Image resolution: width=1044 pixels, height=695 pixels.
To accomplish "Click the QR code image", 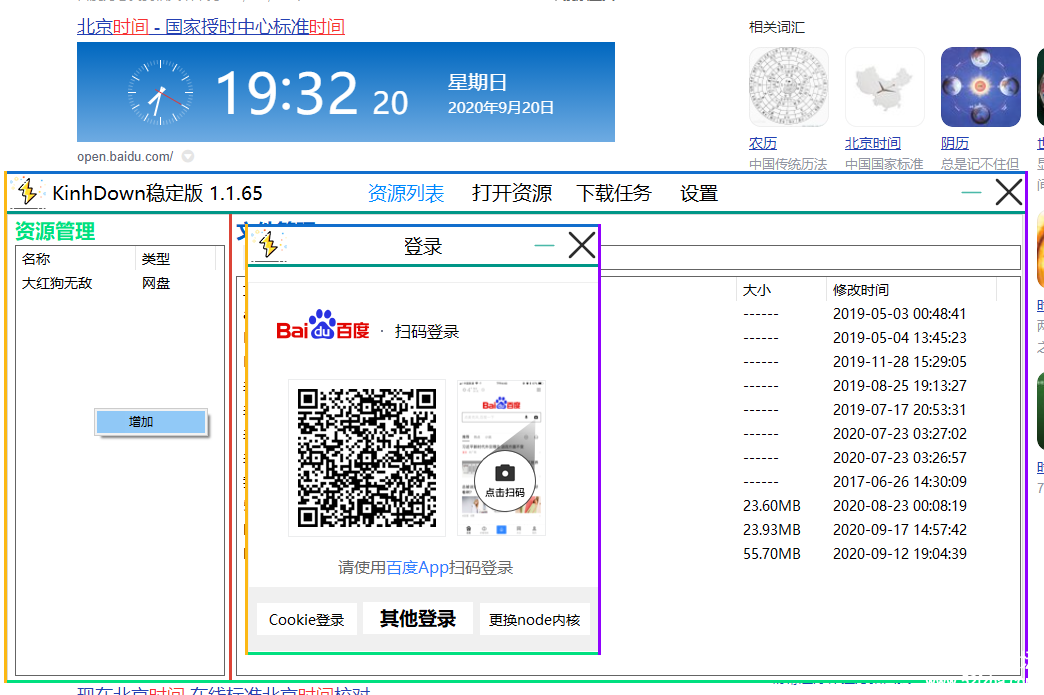I will coord(367,457).
